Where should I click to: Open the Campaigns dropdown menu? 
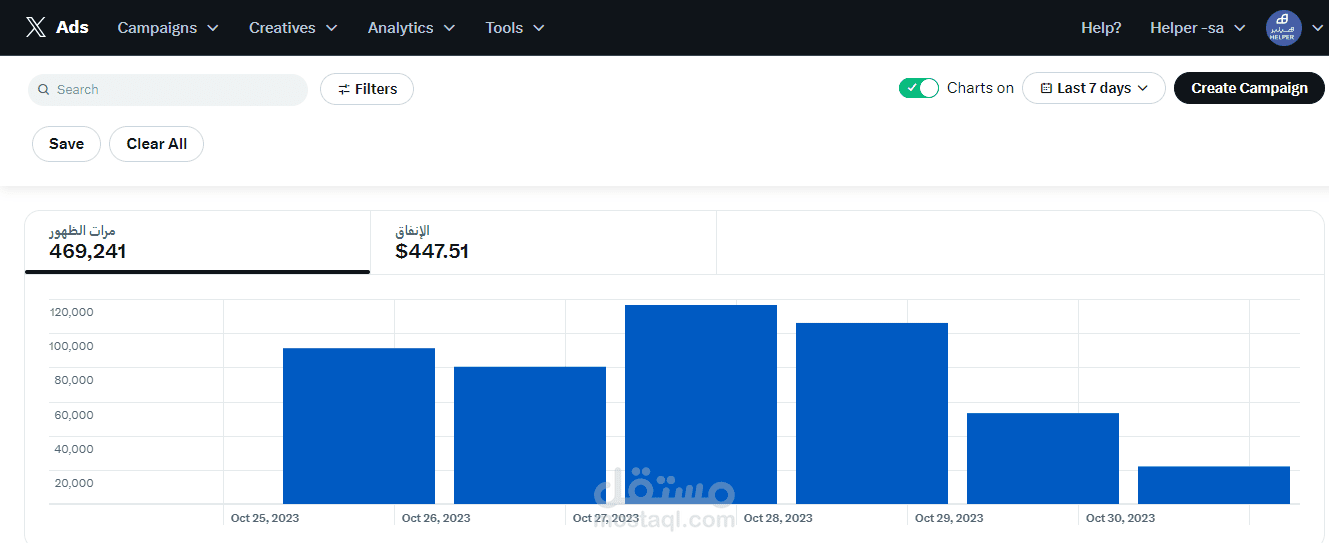tap(168, 28)
